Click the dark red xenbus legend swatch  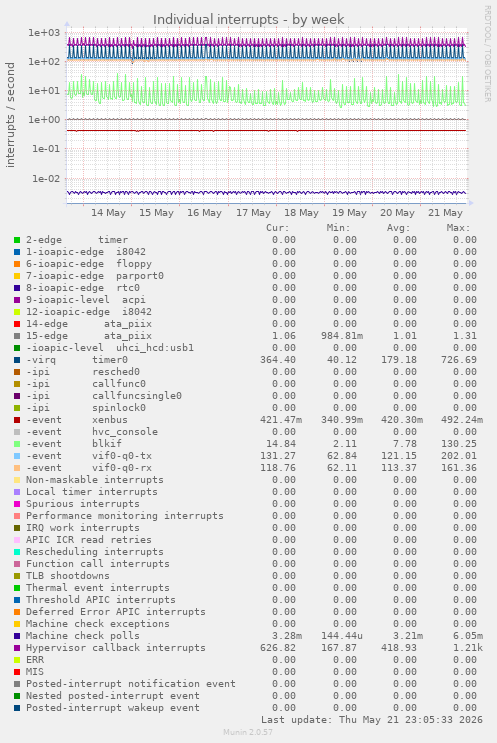click(17, 420)
